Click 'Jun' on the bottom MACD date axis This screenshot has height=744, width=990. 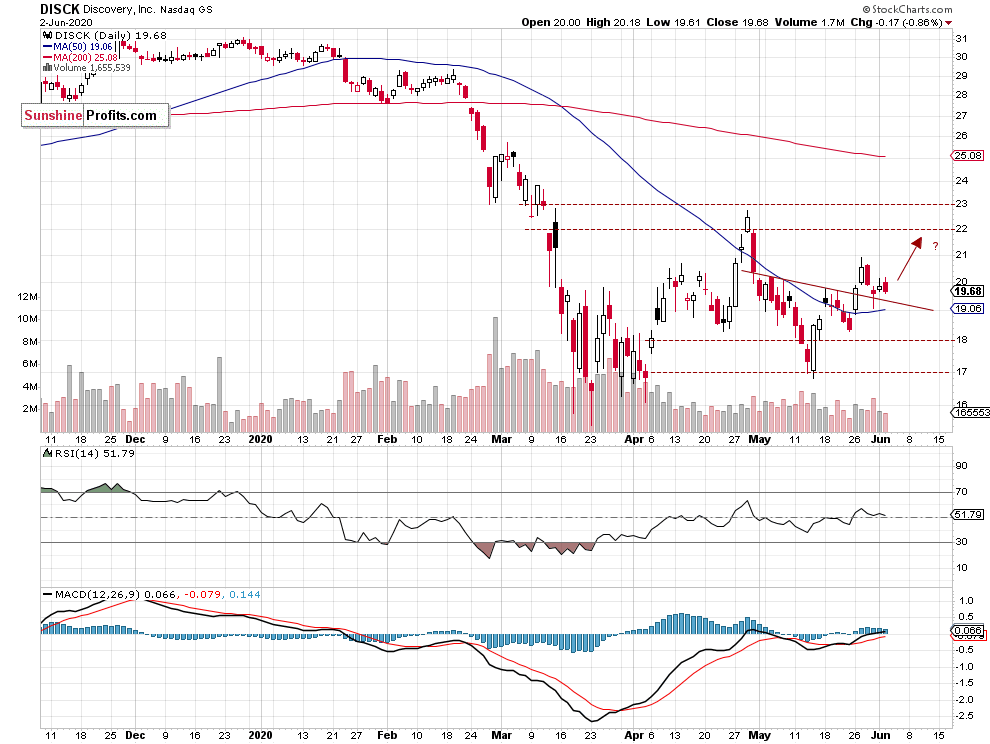point(881,735)
